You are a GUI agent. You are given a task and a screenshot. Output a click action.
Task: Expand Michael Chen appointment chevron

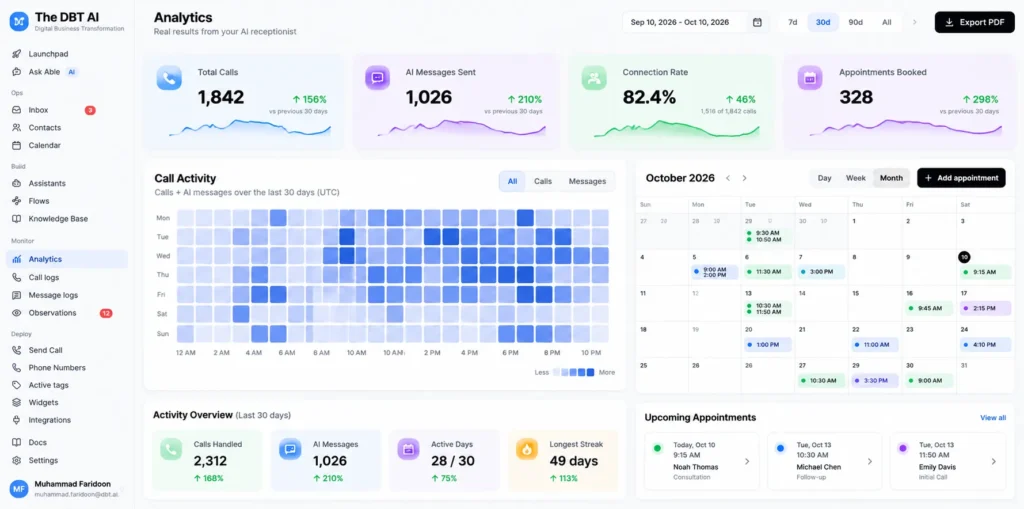coord(870,461)
